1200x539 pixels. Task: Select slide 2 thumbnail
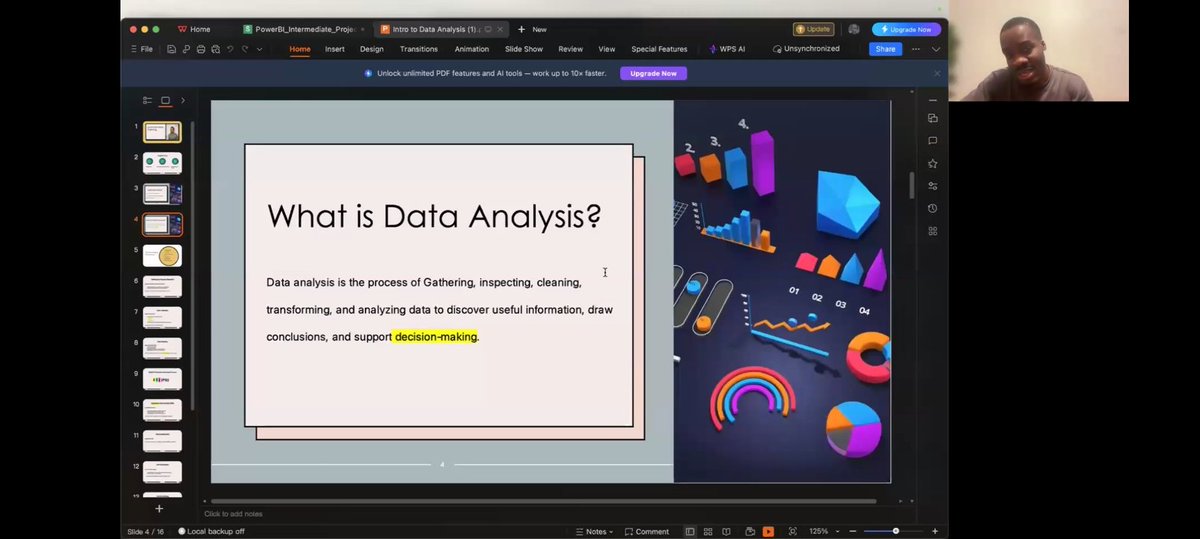pyautogui.click(x=162, y=163)
